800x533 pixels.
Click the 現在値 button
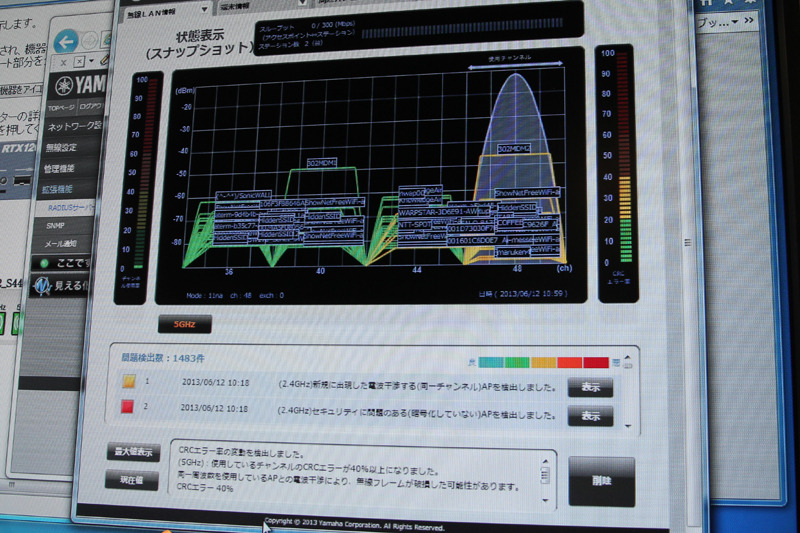pos(132,480)
